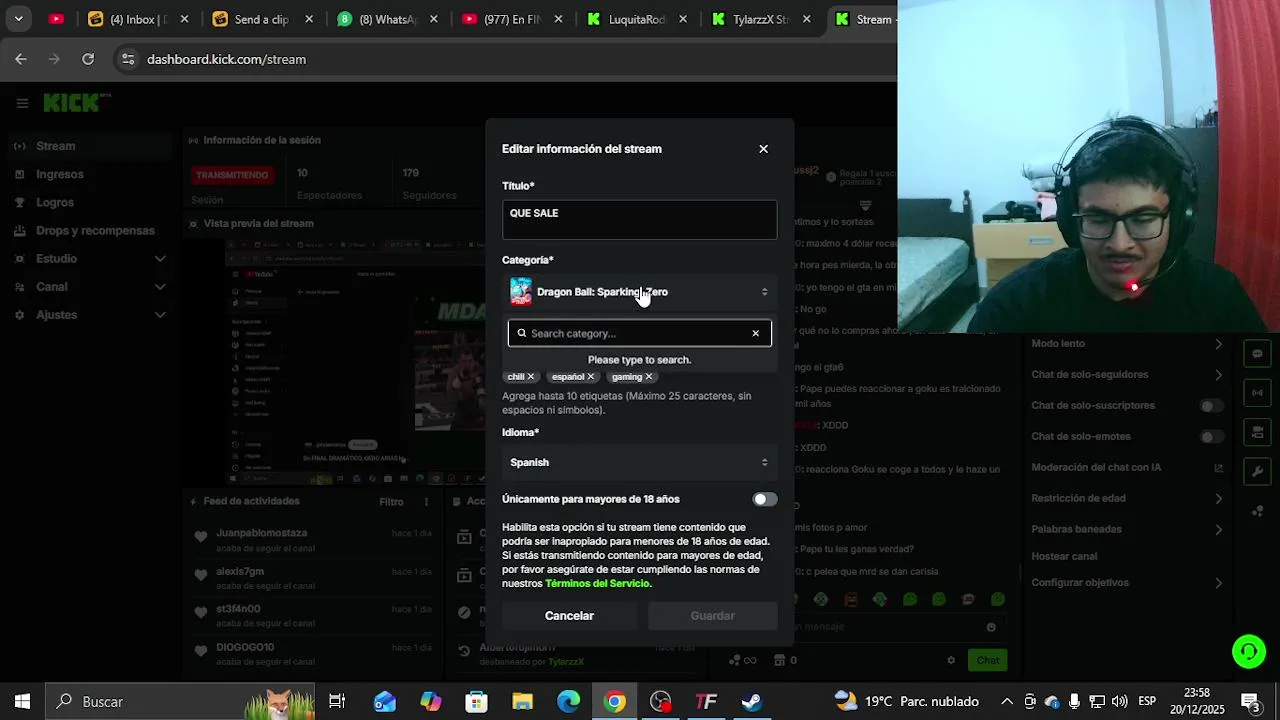Open the wrench tools panel icon
The height and width of the screenshot is (720, 1280).
1257,471
